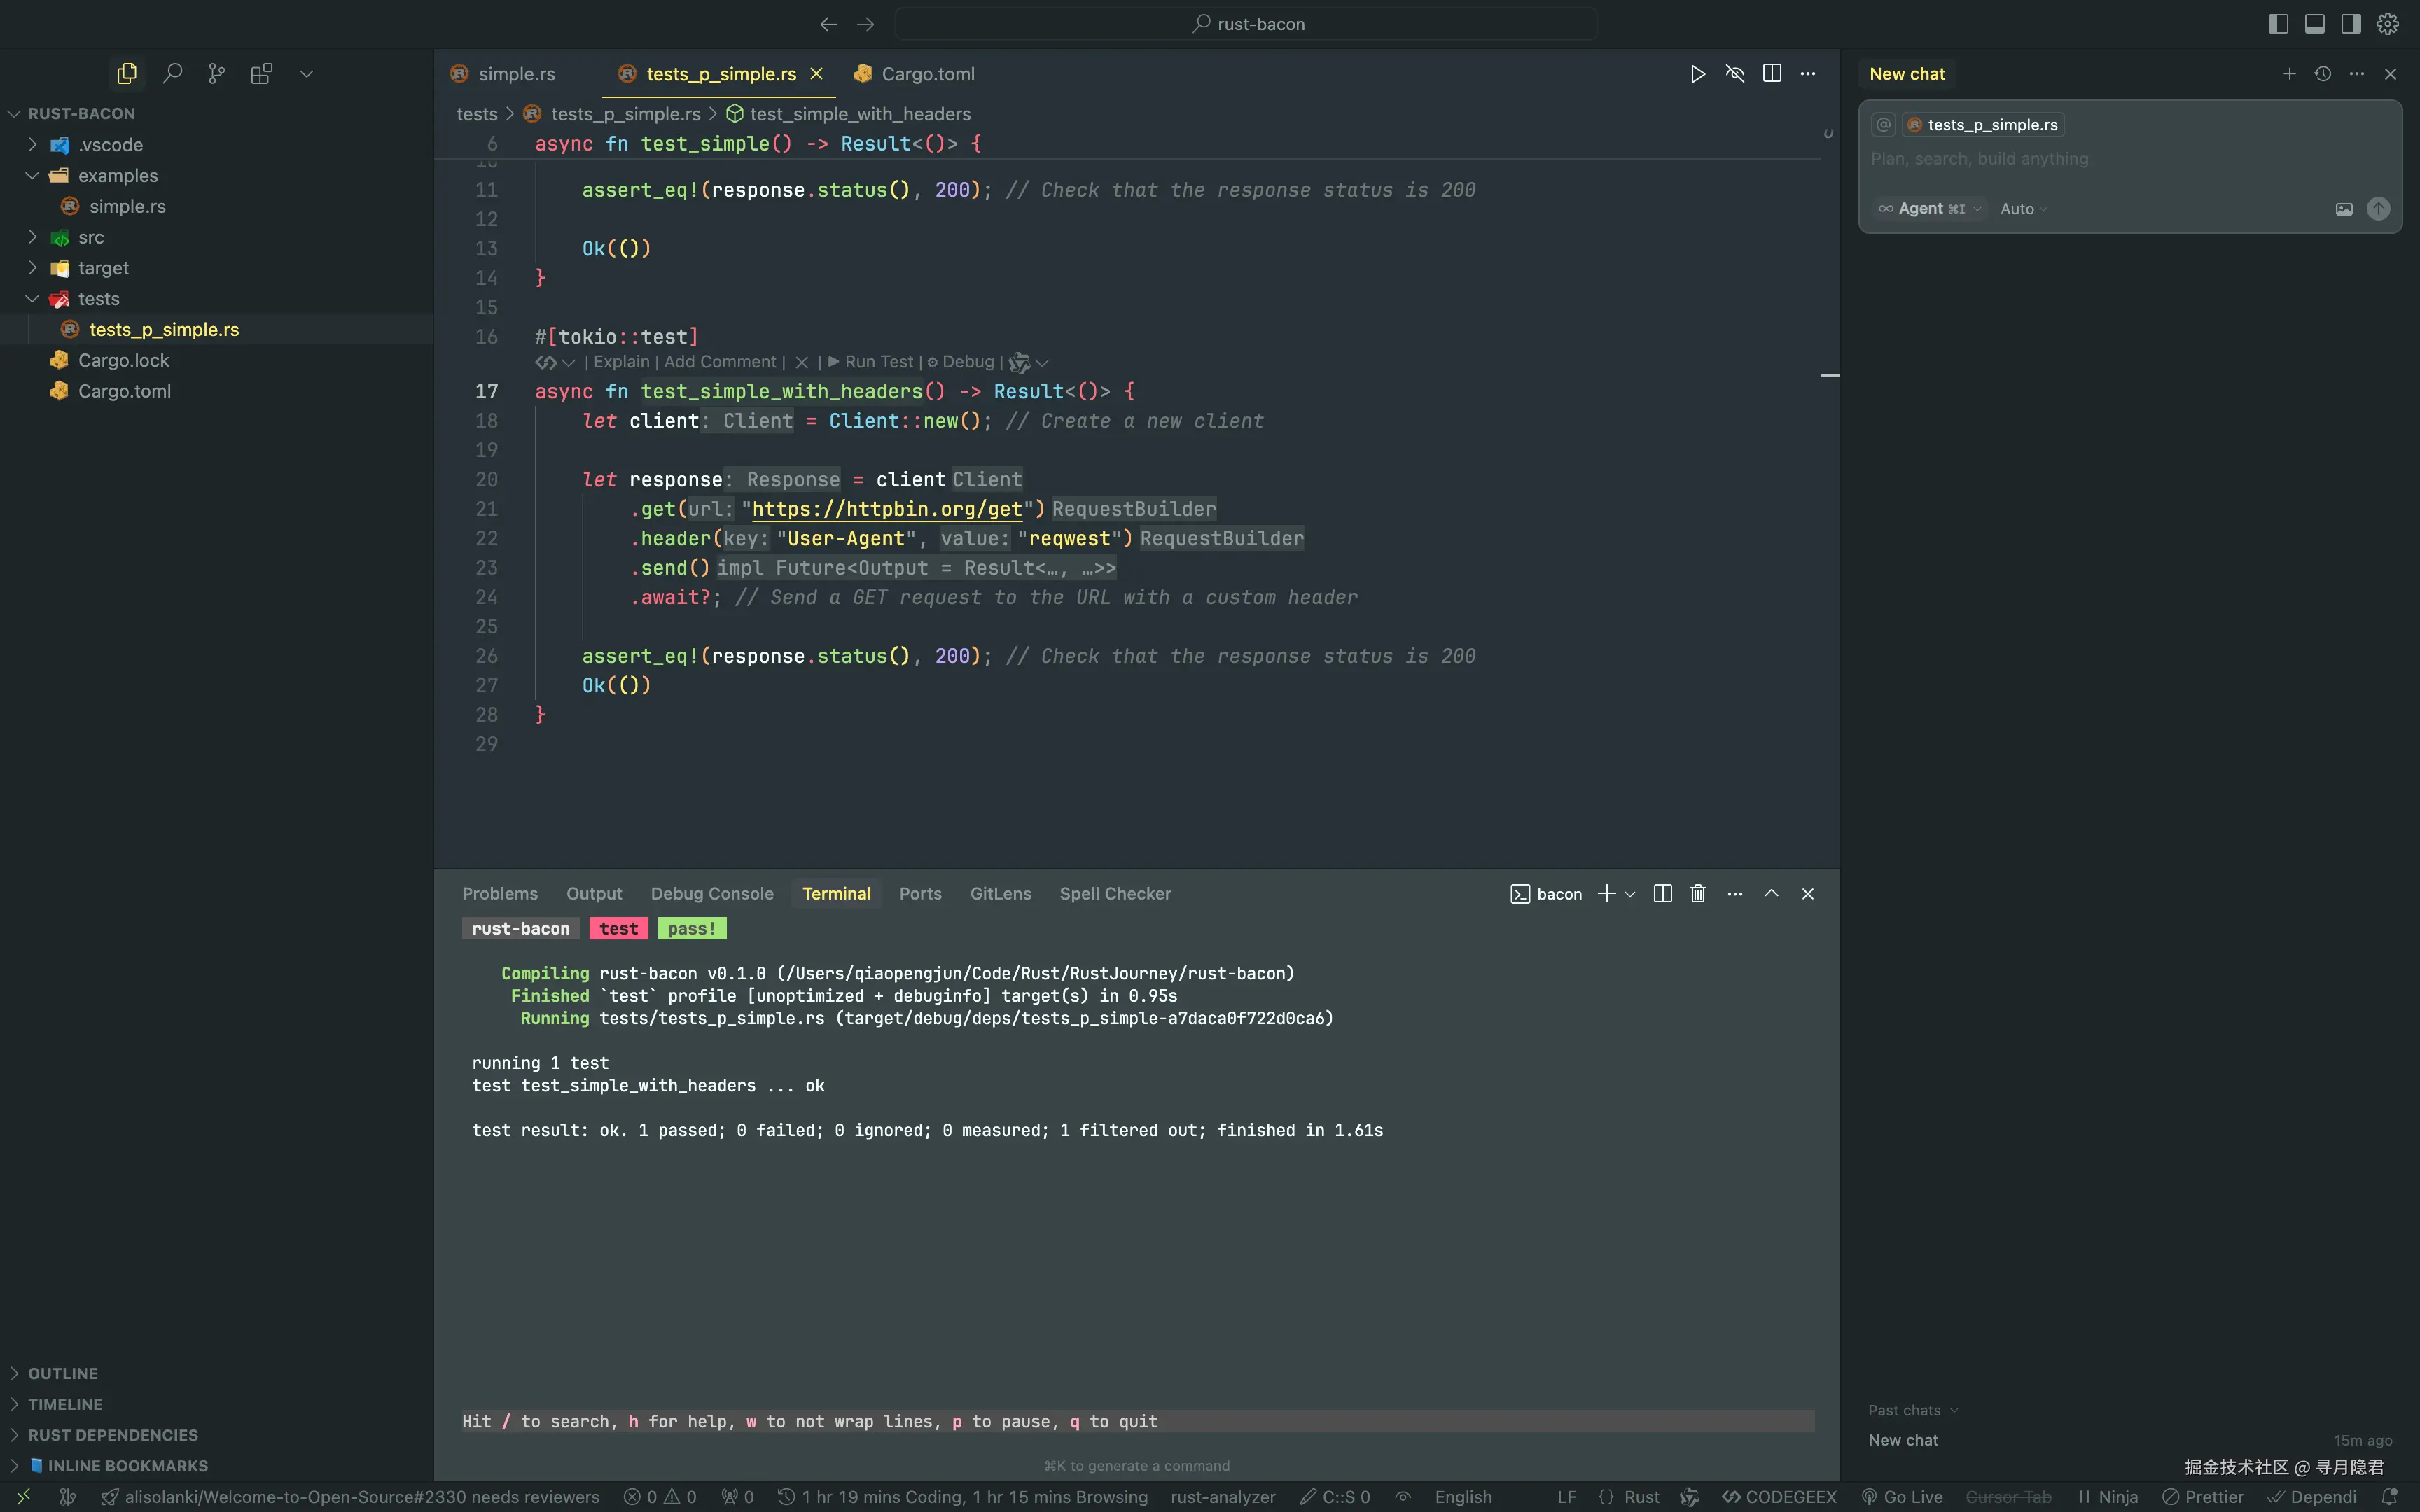This screenshot has width=2420, height=1512.
Task: Run the Rust file using the play icon
Action: [x=1697, y=73]
